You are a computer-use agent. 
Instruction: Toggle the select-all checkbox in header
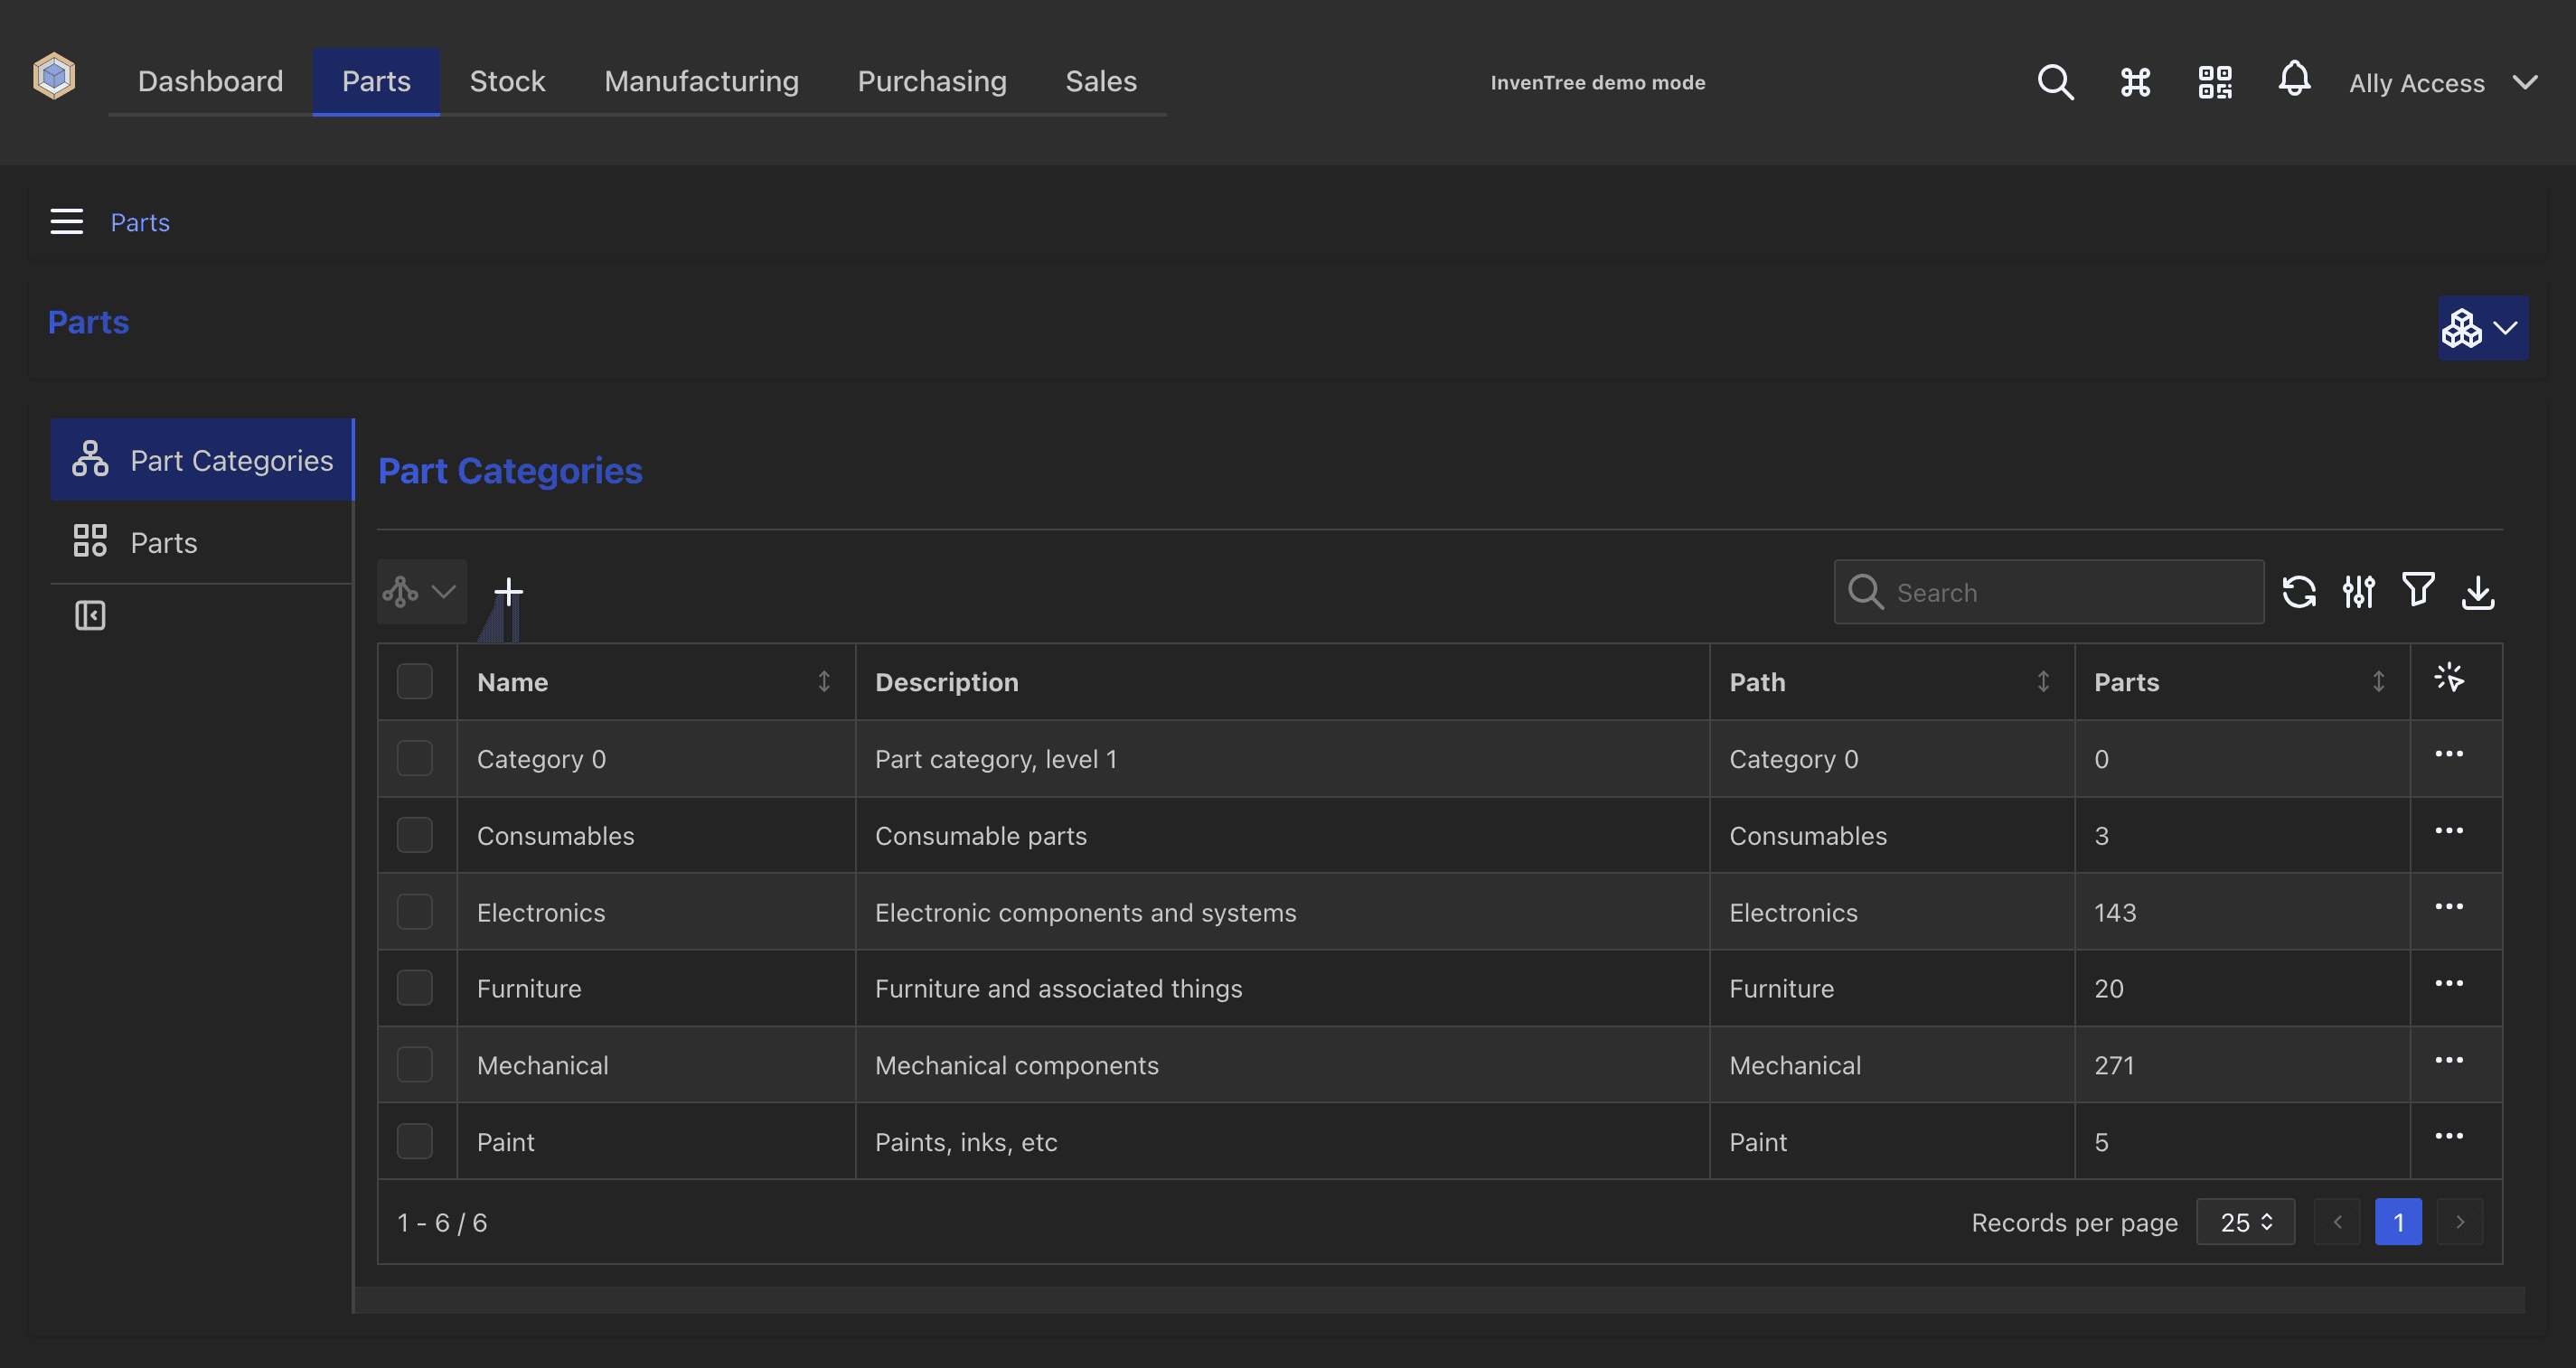[x=415, y=682]
